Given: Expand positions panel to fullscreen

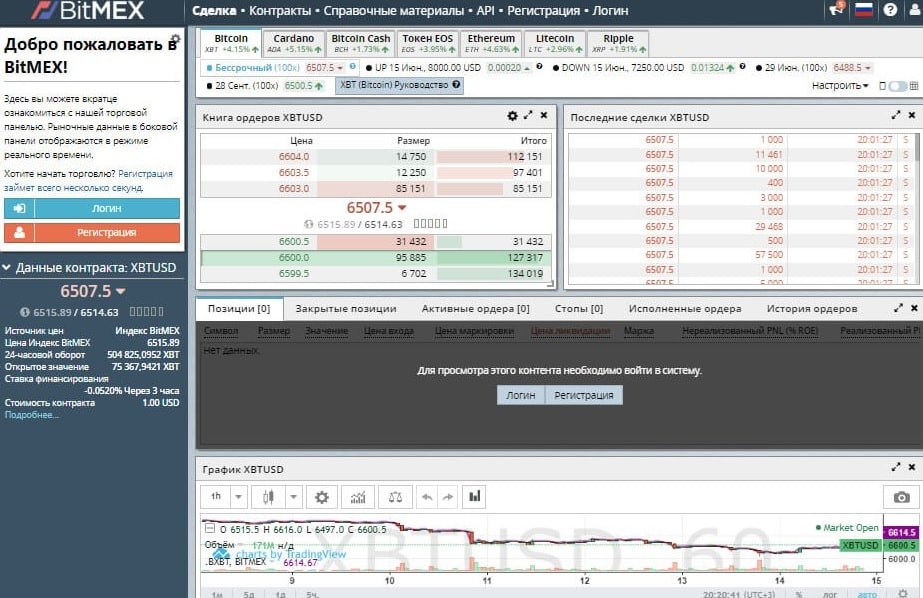Looking at the screenshot, I should coord(898,308).
